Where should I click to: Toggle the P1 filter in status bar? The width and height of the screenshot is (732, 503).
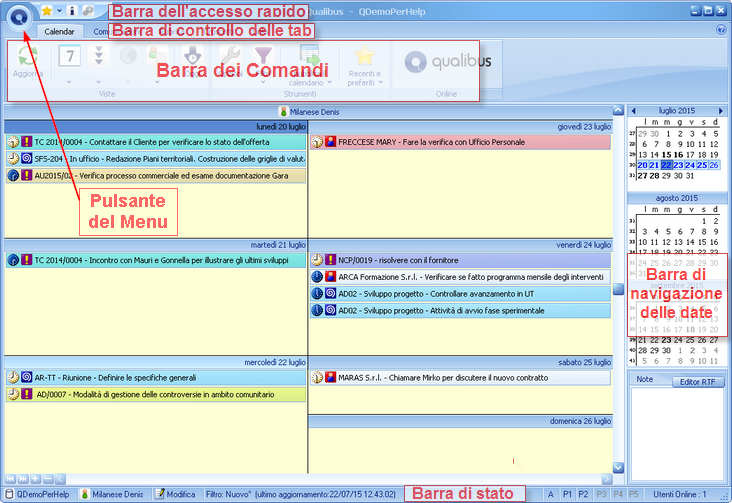(567, 494)
